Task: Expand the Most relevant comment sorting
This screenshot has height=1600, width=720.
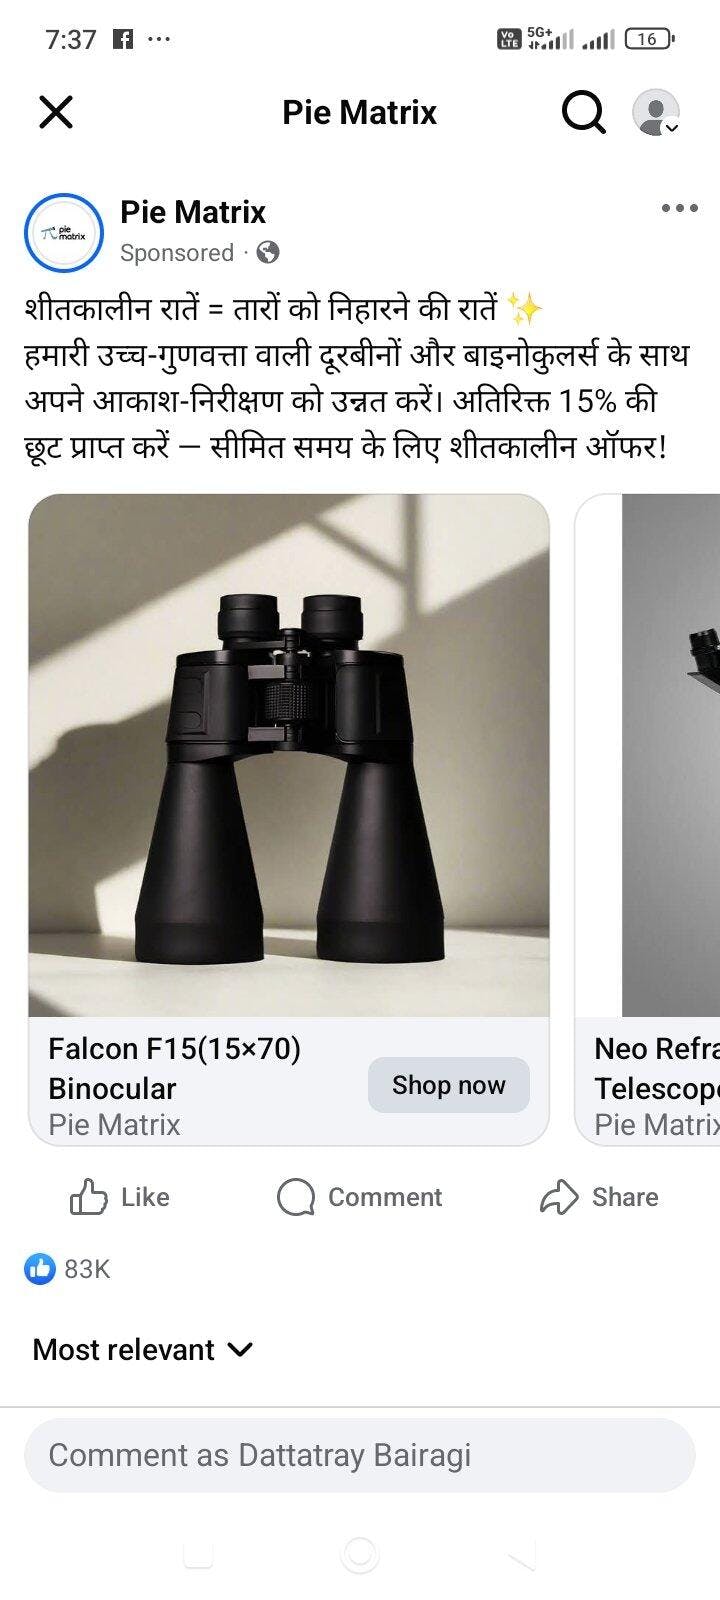Action: pos(143,1350)
